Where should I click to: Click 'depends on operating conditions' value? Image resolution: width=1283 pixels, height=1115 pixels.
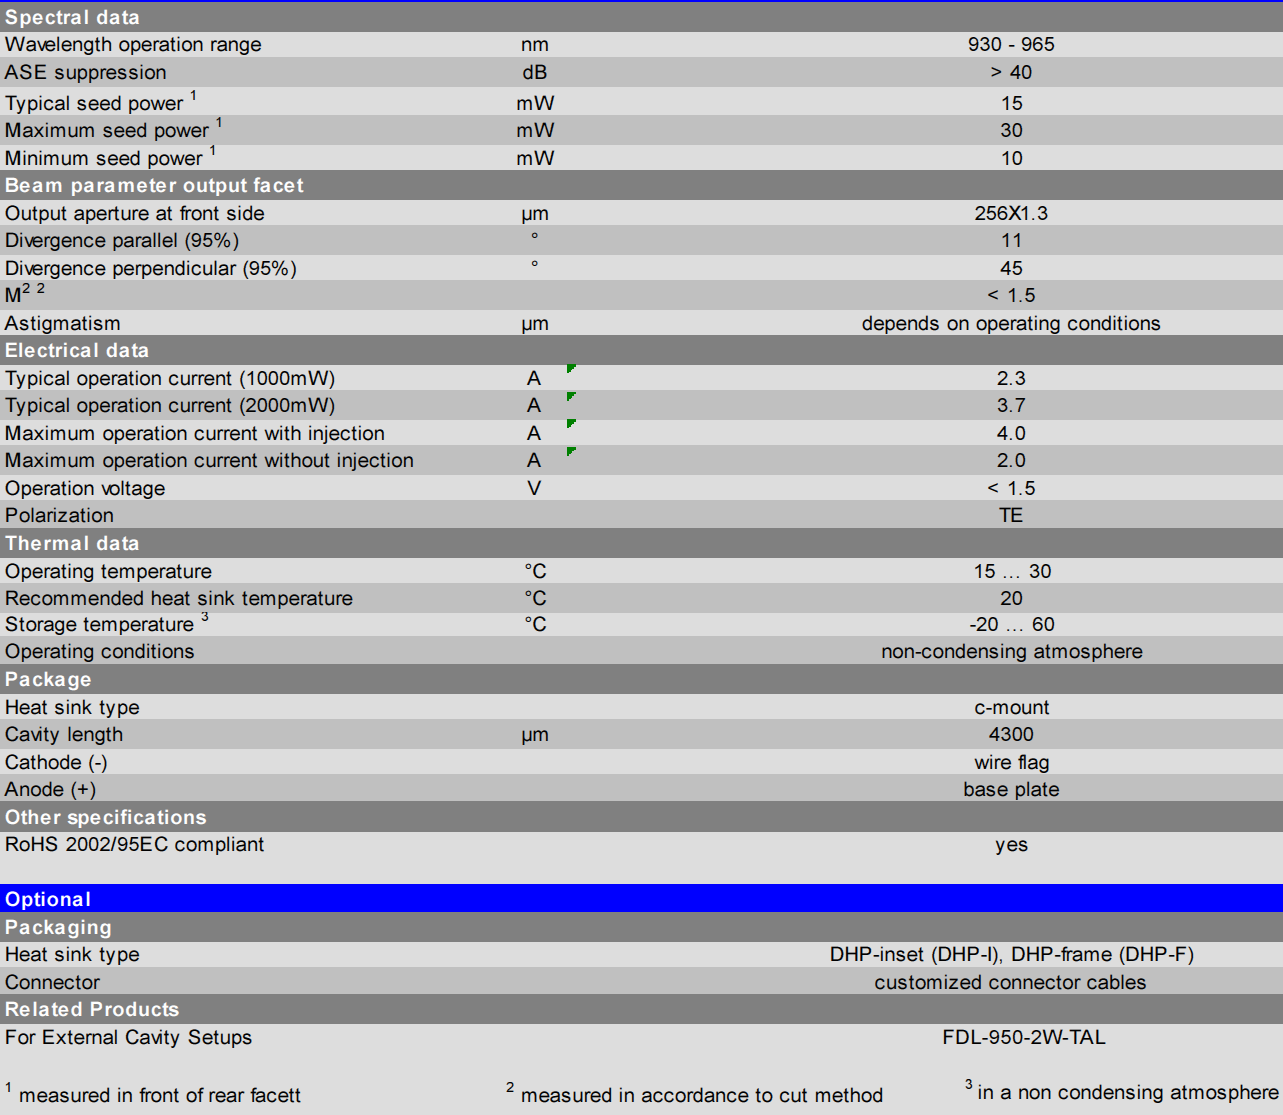point(1011,324)
